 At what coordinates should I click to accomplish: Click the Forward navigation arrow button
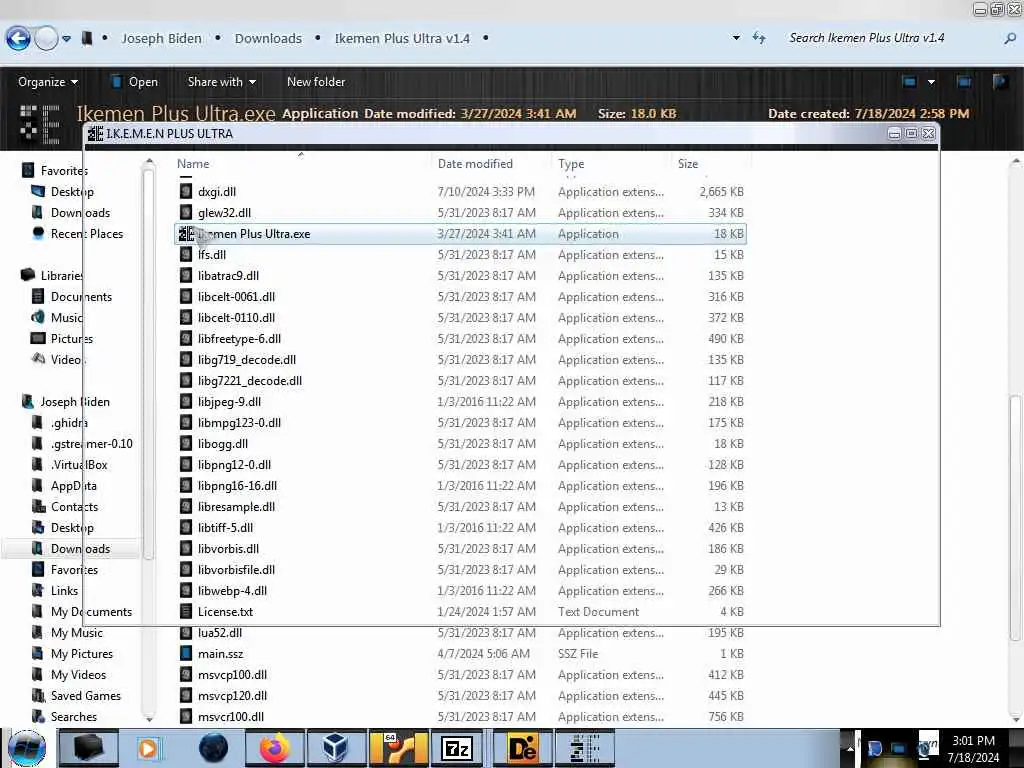(46, 39)
